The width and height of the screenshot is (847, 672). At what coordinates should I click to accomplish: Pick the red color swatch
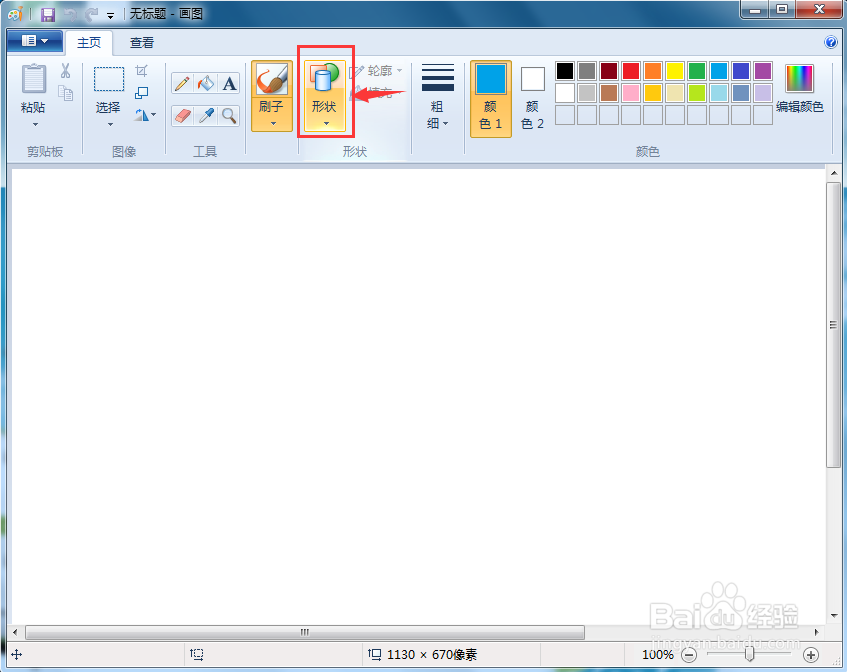631,71
